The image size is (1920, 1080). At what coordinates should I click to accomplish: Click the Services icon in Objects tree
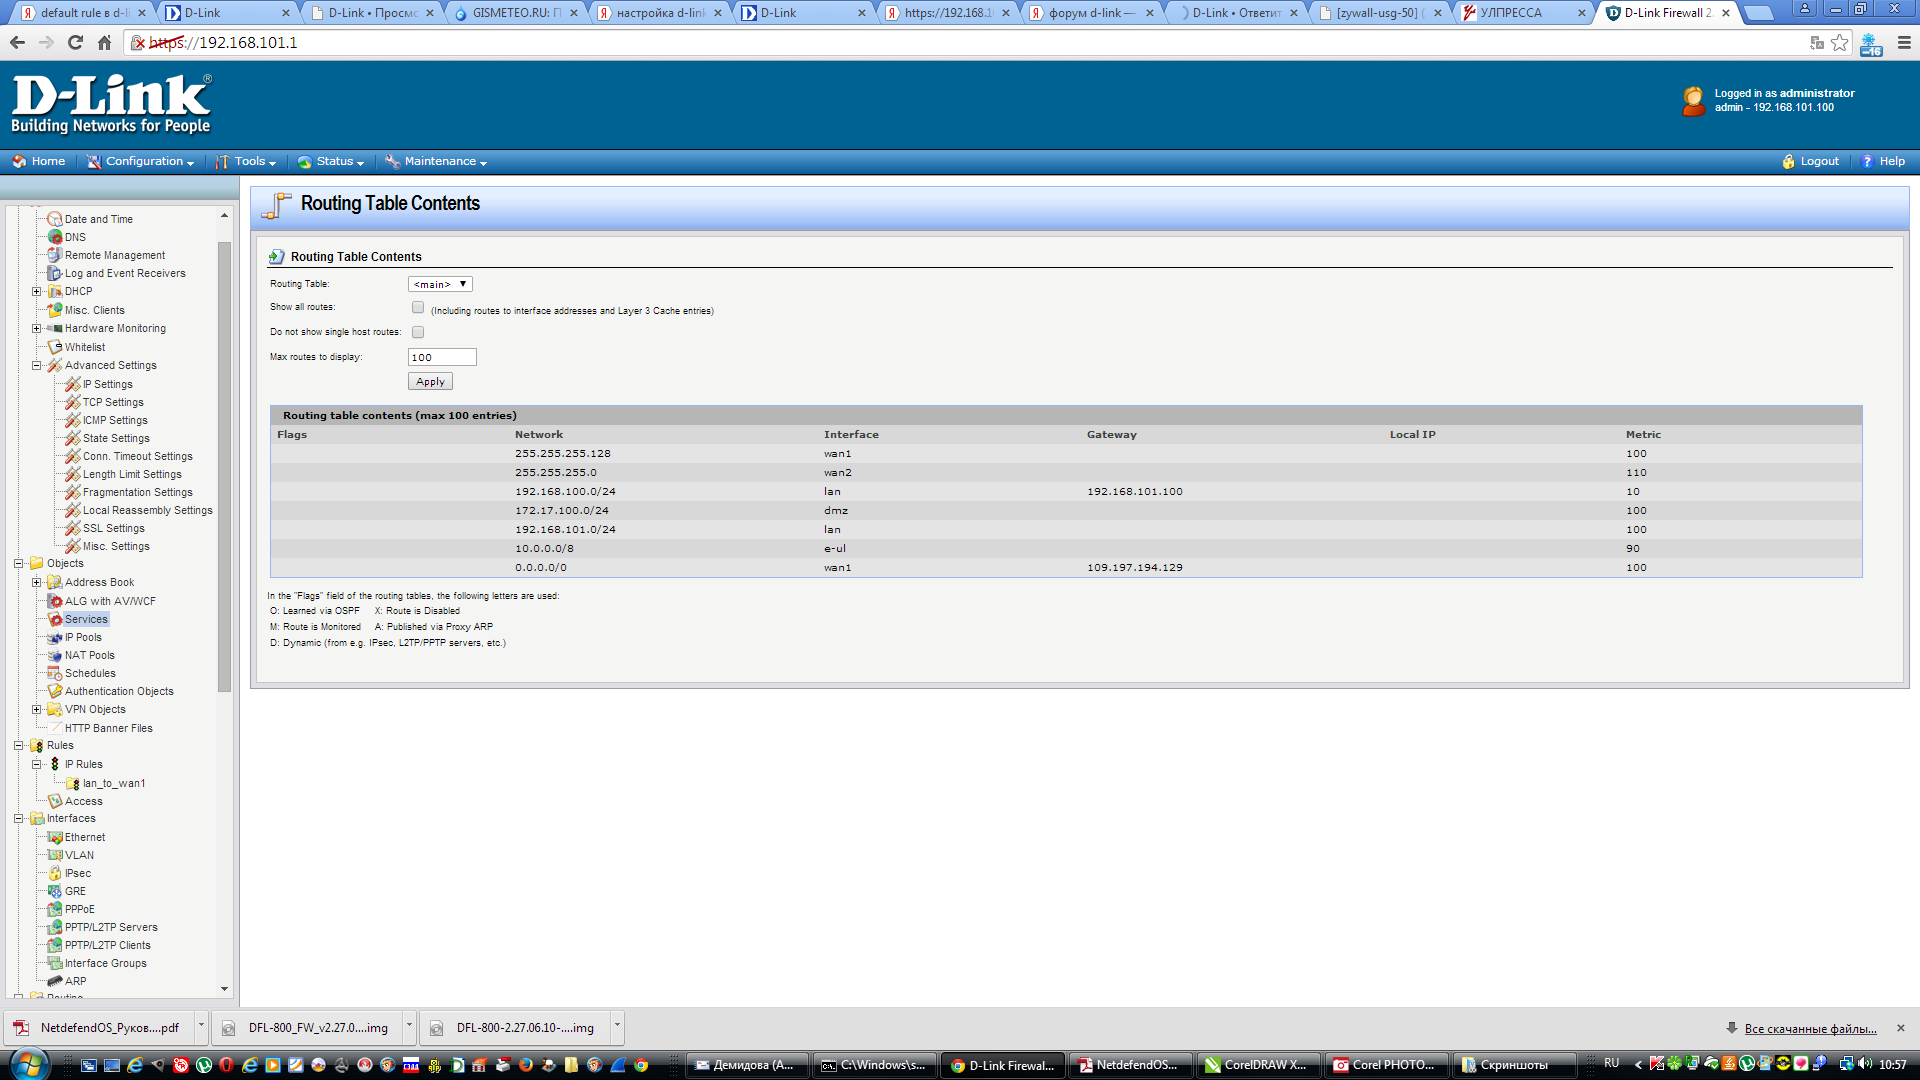pyautogui.click(x=56, y=619)
